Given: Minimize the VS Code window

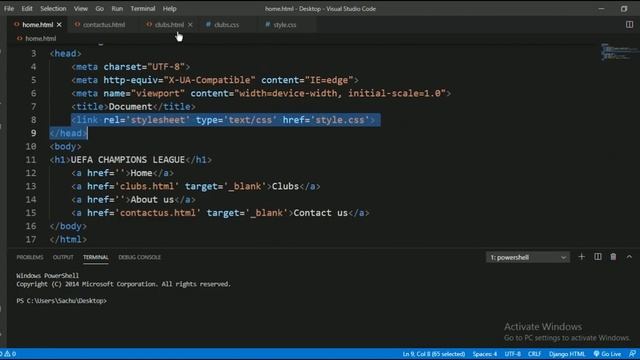Looking at the screenshot, I should coord(601,9).
